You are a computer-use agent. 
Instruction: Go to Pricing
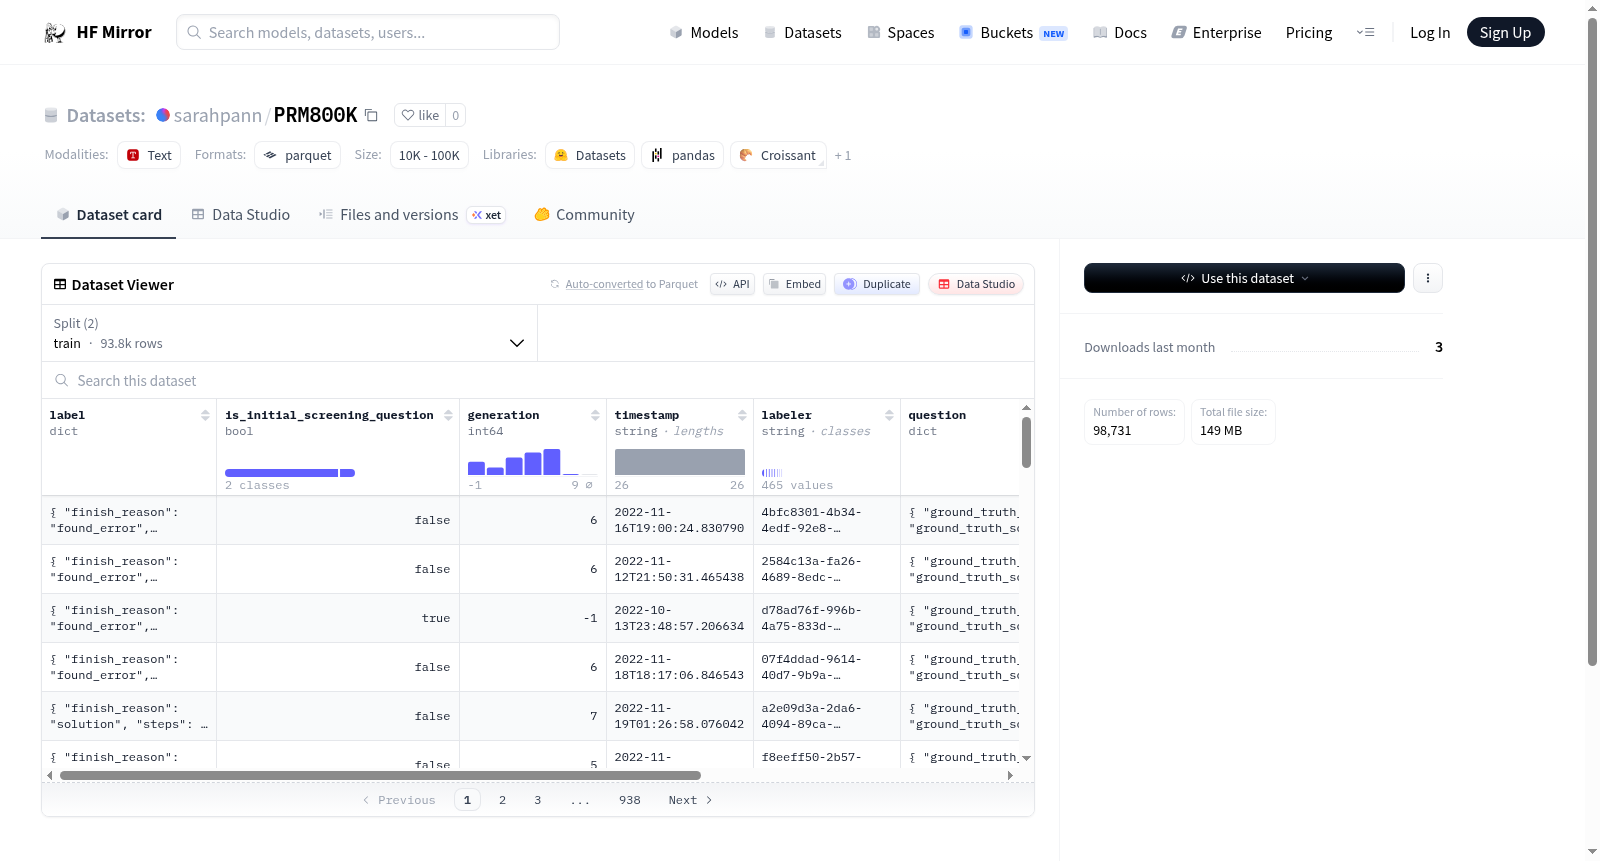click(x=1309, y=32)
